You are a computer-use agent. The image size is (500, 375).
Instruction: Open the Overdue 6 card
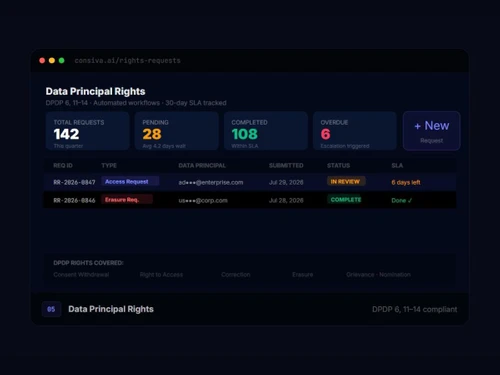click(x=355, y=131)
